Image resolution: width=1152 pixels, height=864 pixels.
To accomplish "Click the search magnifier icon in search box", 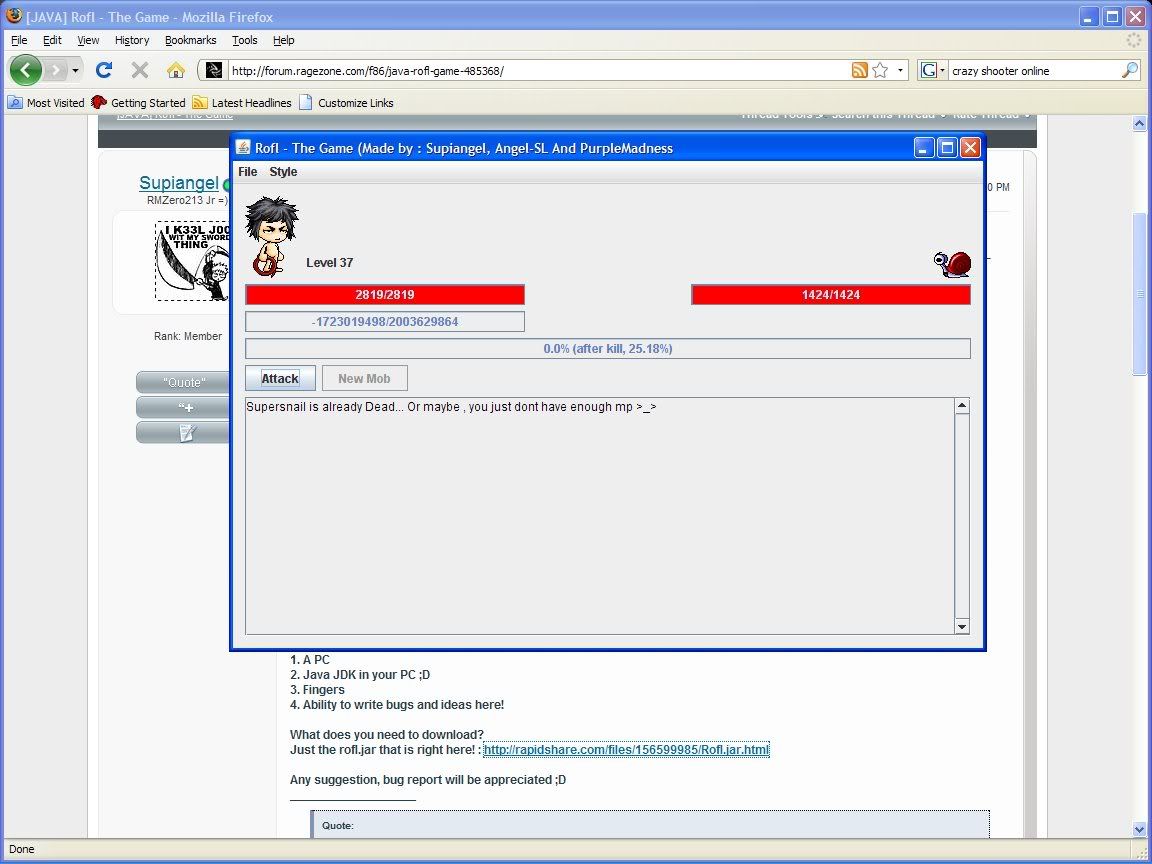I will click(x=1129, y=70).
